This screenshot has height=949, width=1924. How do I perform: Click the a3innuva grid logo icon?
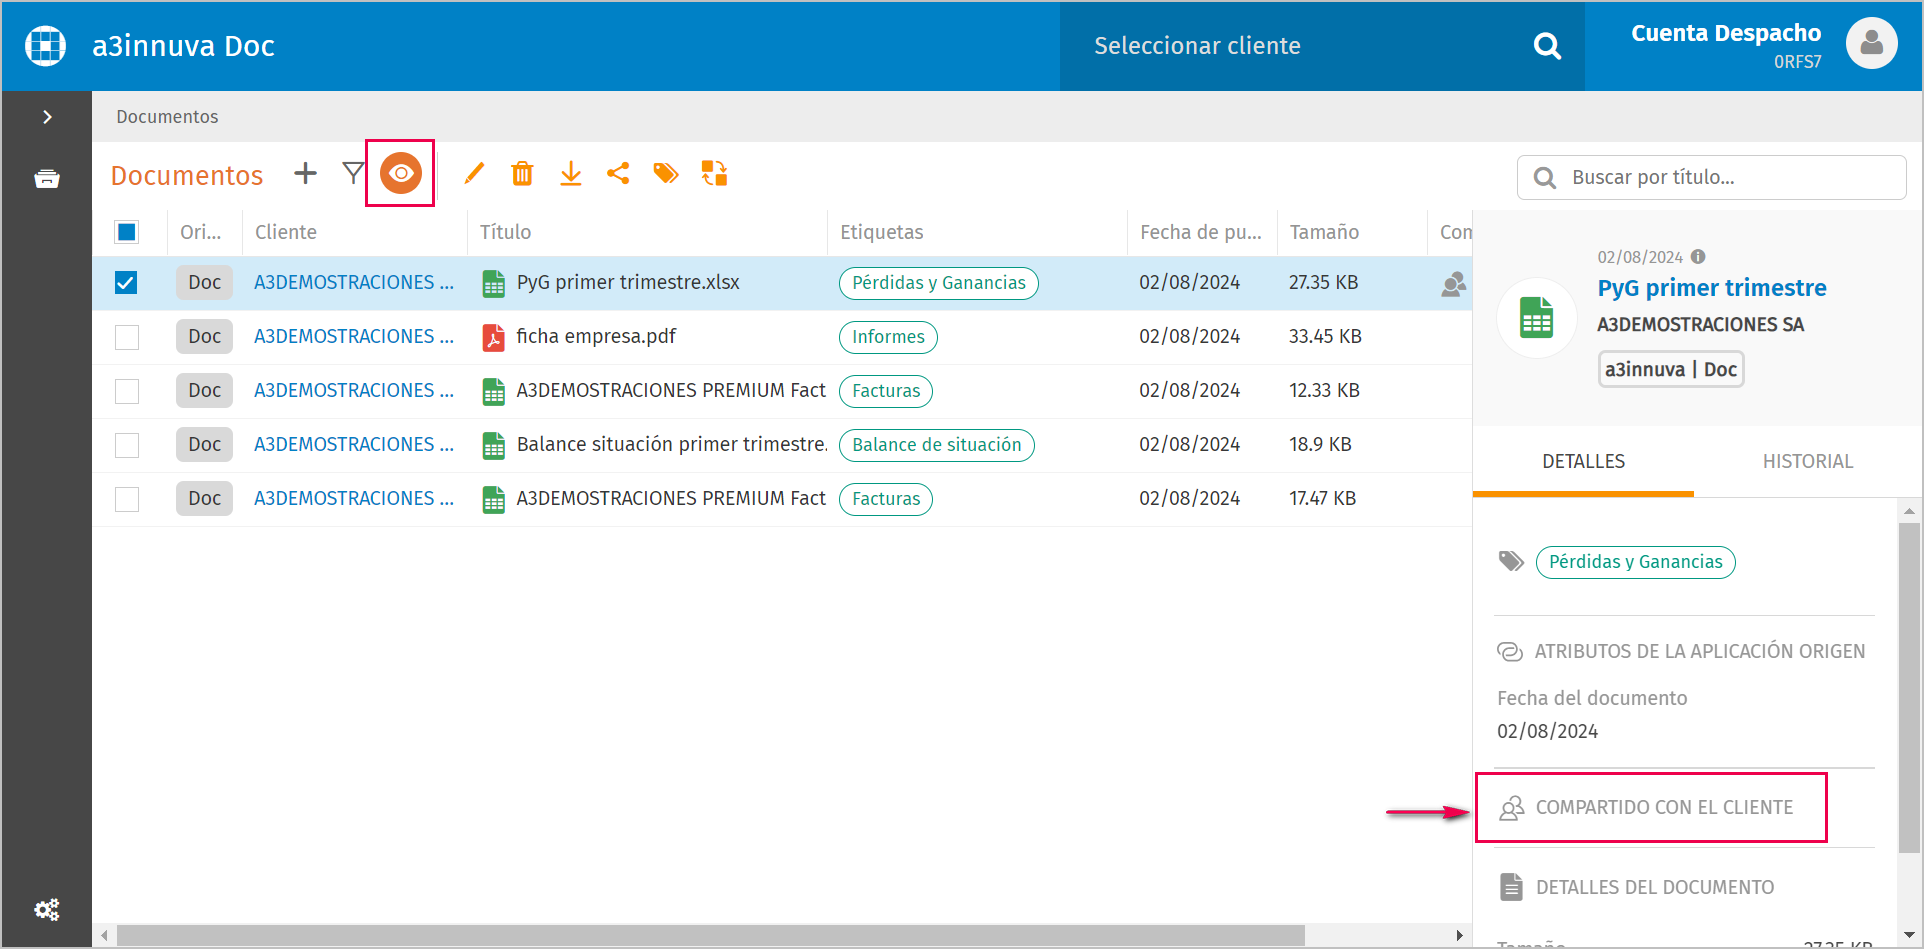point(46,46)
